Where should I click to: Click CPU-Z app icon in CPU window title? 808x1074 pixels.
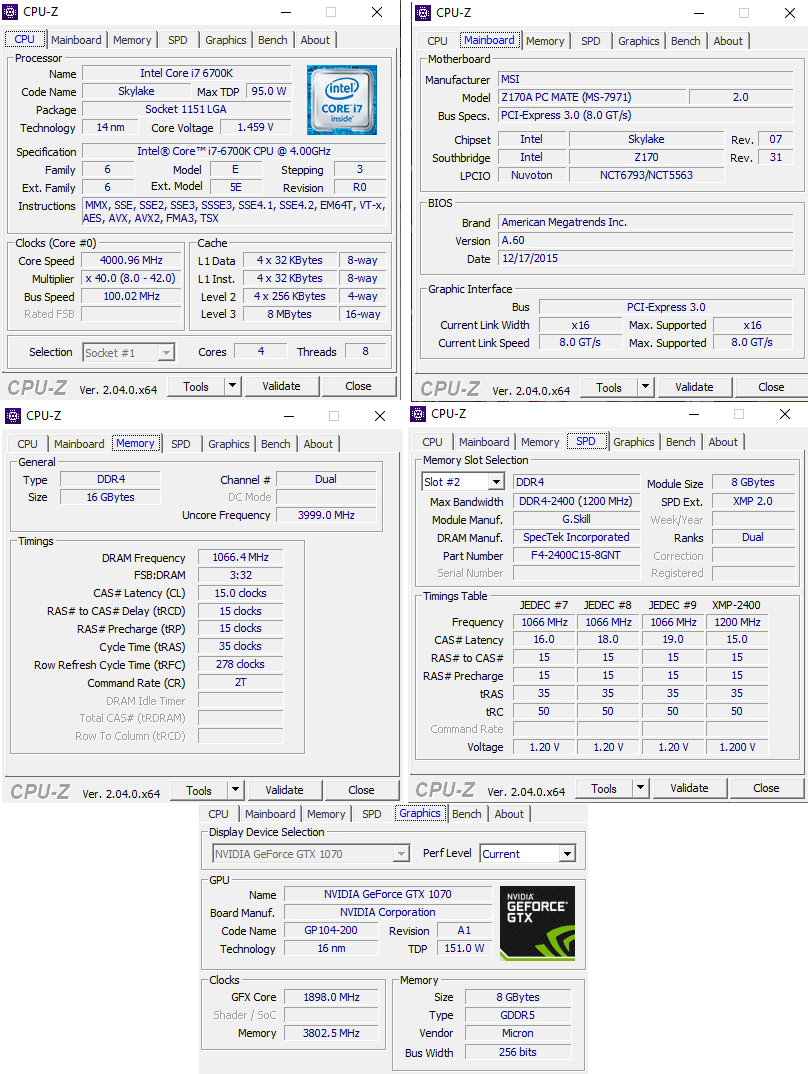pyautogui.click(x=10, y=12)
